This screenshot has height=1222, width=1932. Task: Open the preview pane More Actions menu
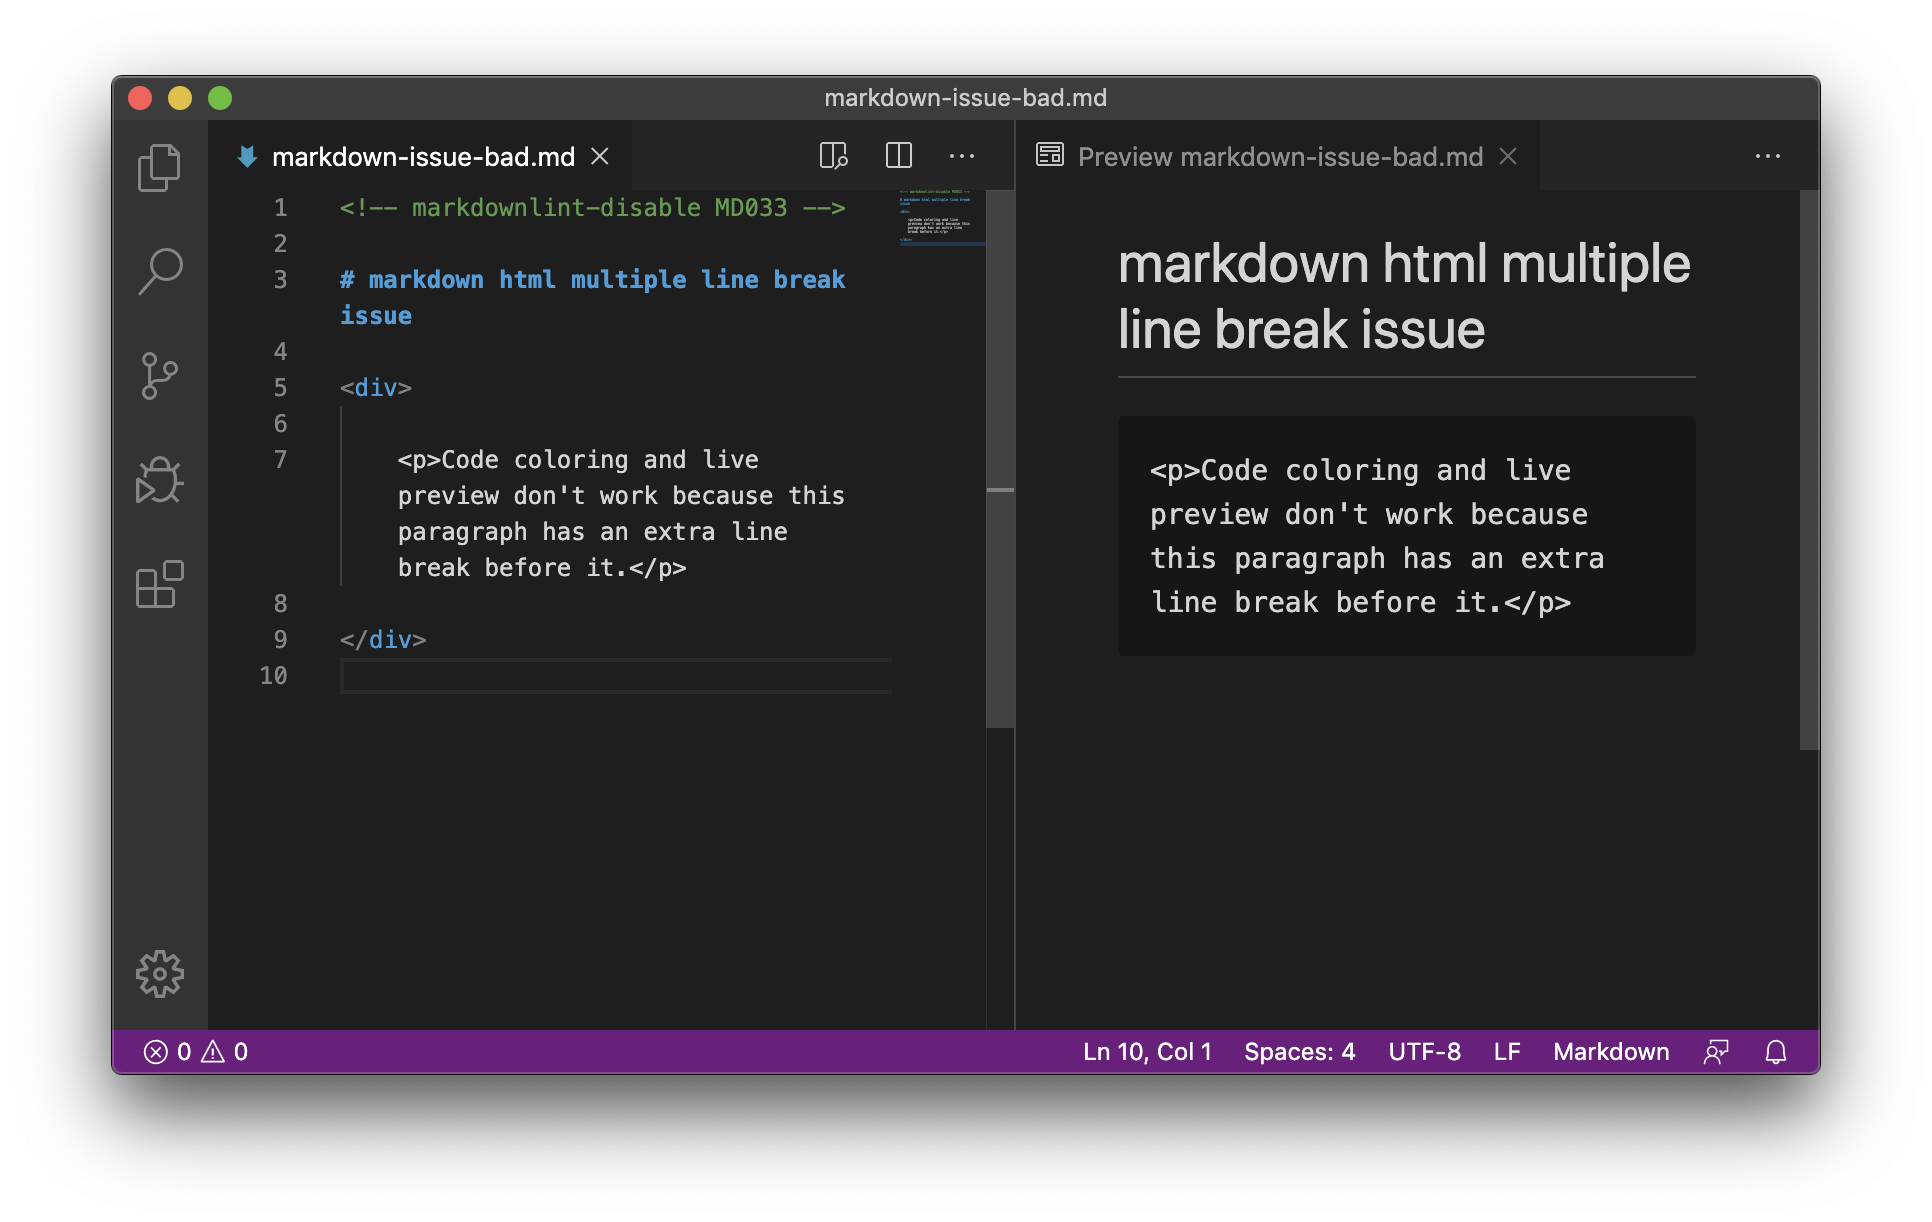tap(1768, 155)
